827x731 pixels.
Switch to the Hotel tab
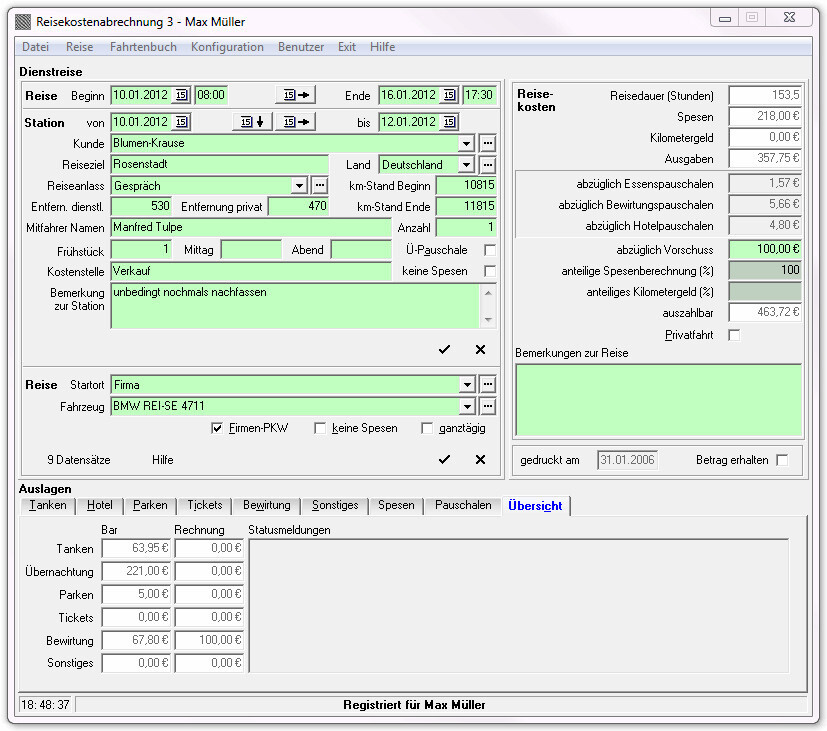(99, 505)
